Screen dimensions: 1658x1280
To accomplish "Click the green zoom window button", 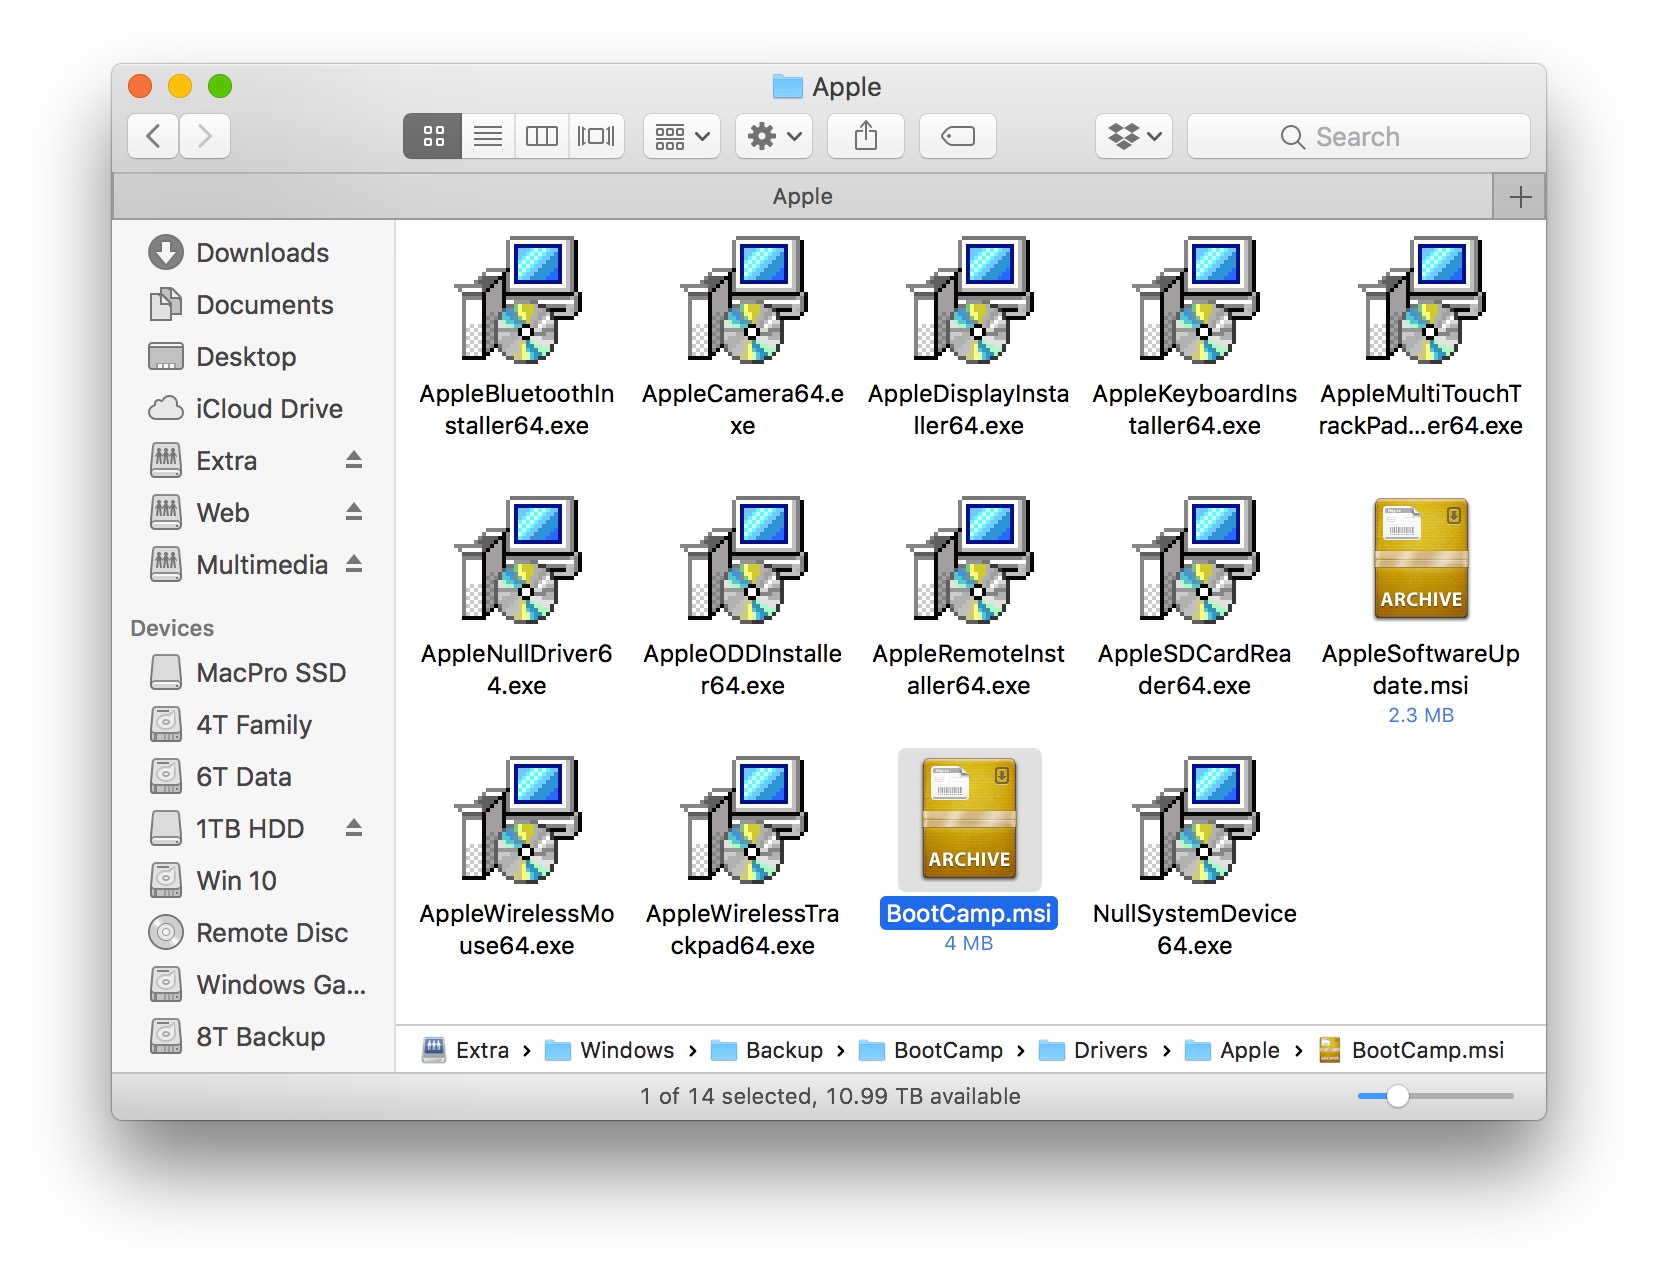I will [220, 87].
